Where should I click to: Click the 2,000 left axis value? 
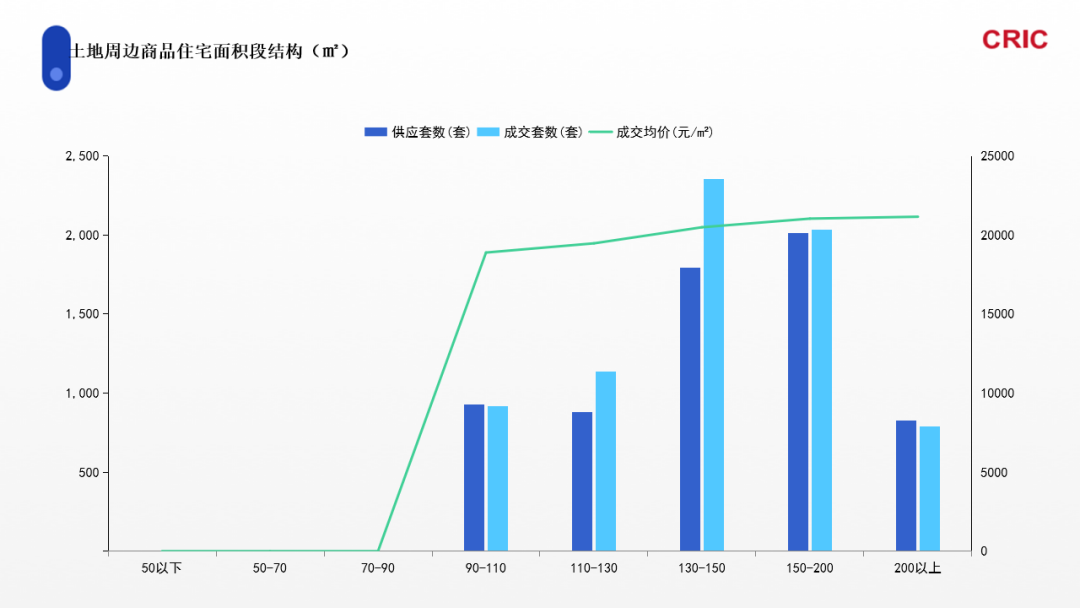(x=83, y=235)
